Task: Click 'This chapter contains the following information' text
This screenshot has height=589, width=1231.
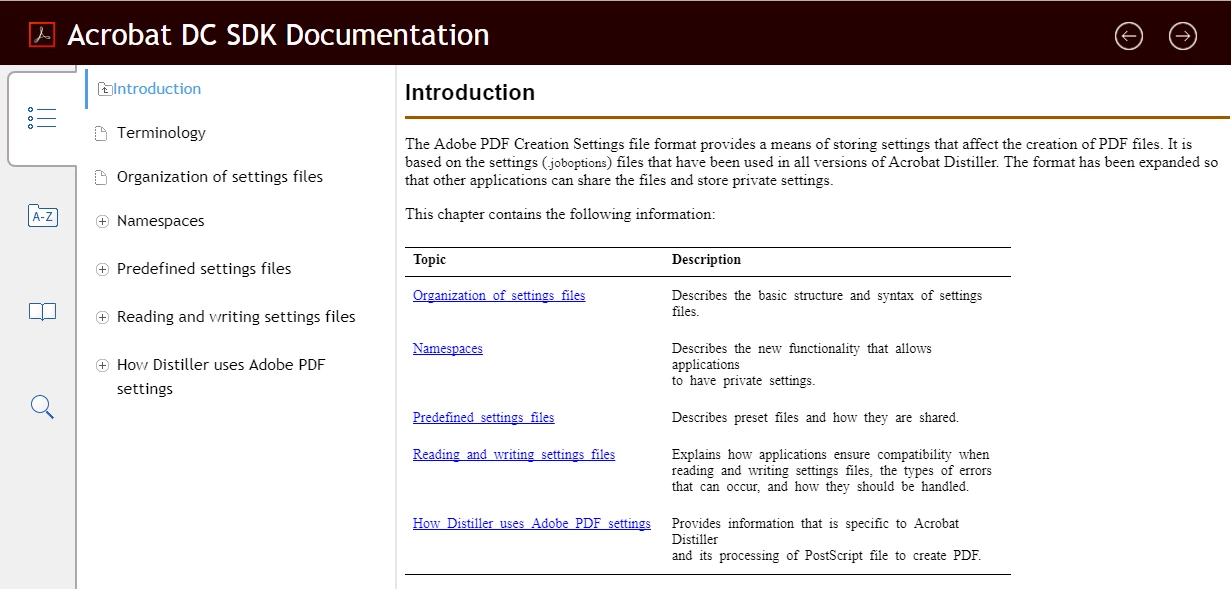Action: click(x=560, y=215)
